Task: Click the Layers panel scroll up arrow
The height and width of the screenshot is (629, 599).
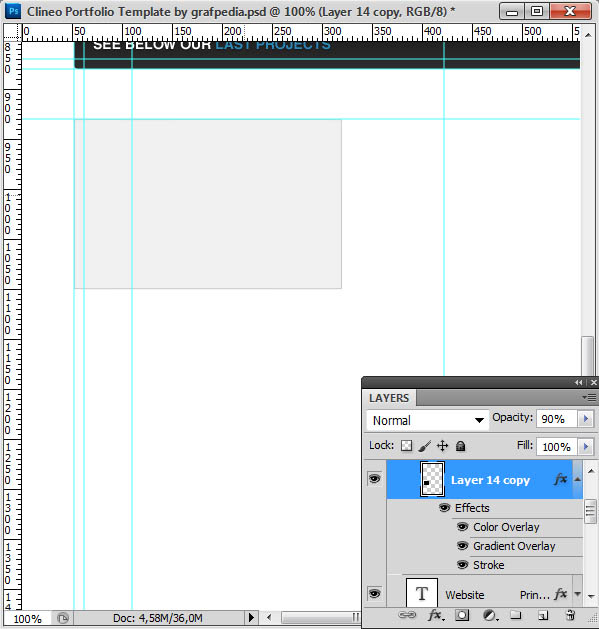Action: point(591,471)
